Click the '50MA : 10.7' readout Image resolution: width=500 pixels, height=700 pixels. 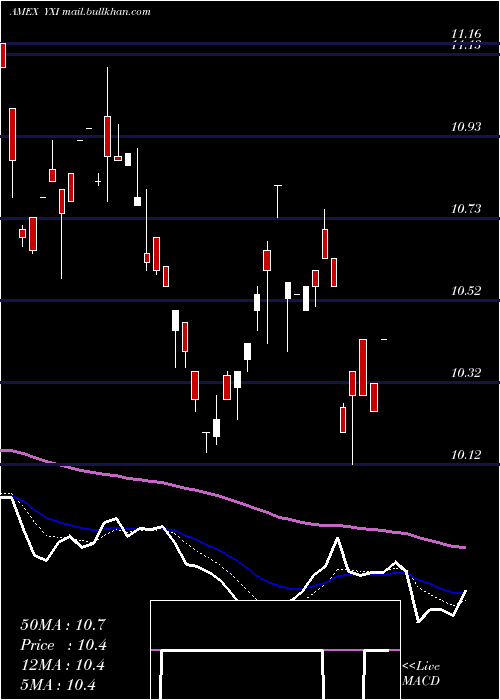(63, 625)
